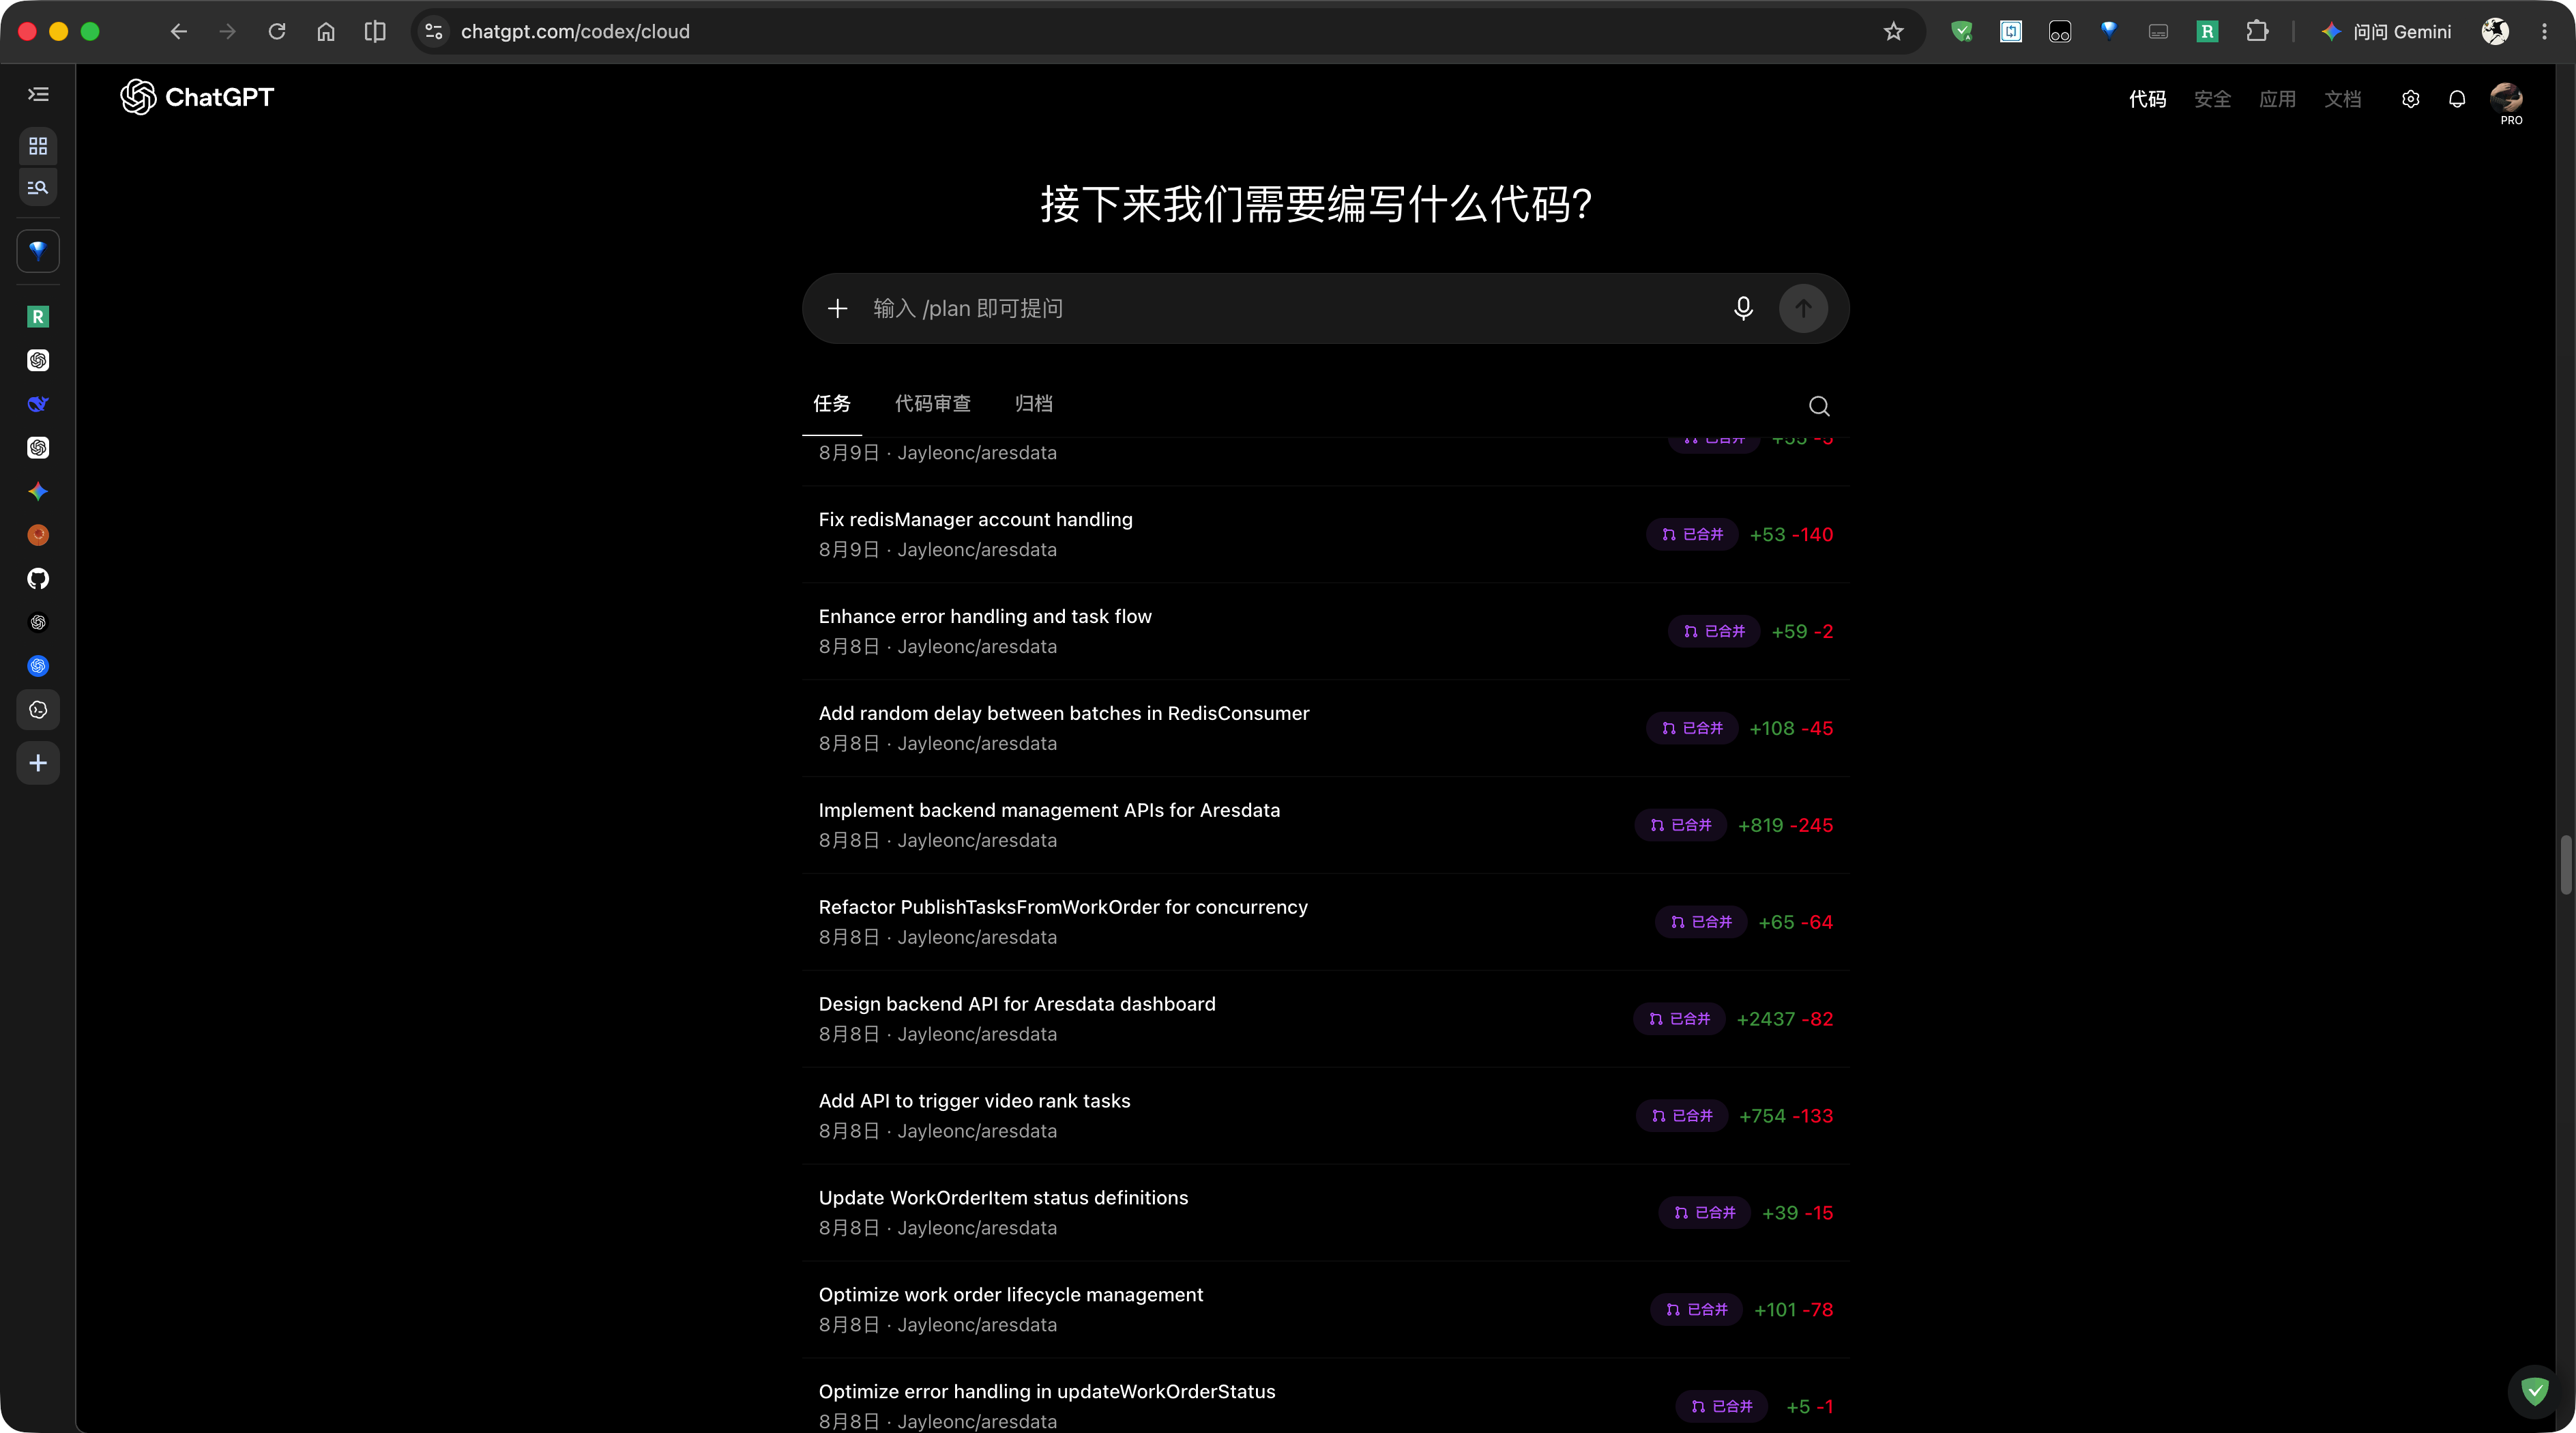This screenshot has width=2576, height=1433.
Task: Click the browser forward arrow
Action: tap(228, 32)
